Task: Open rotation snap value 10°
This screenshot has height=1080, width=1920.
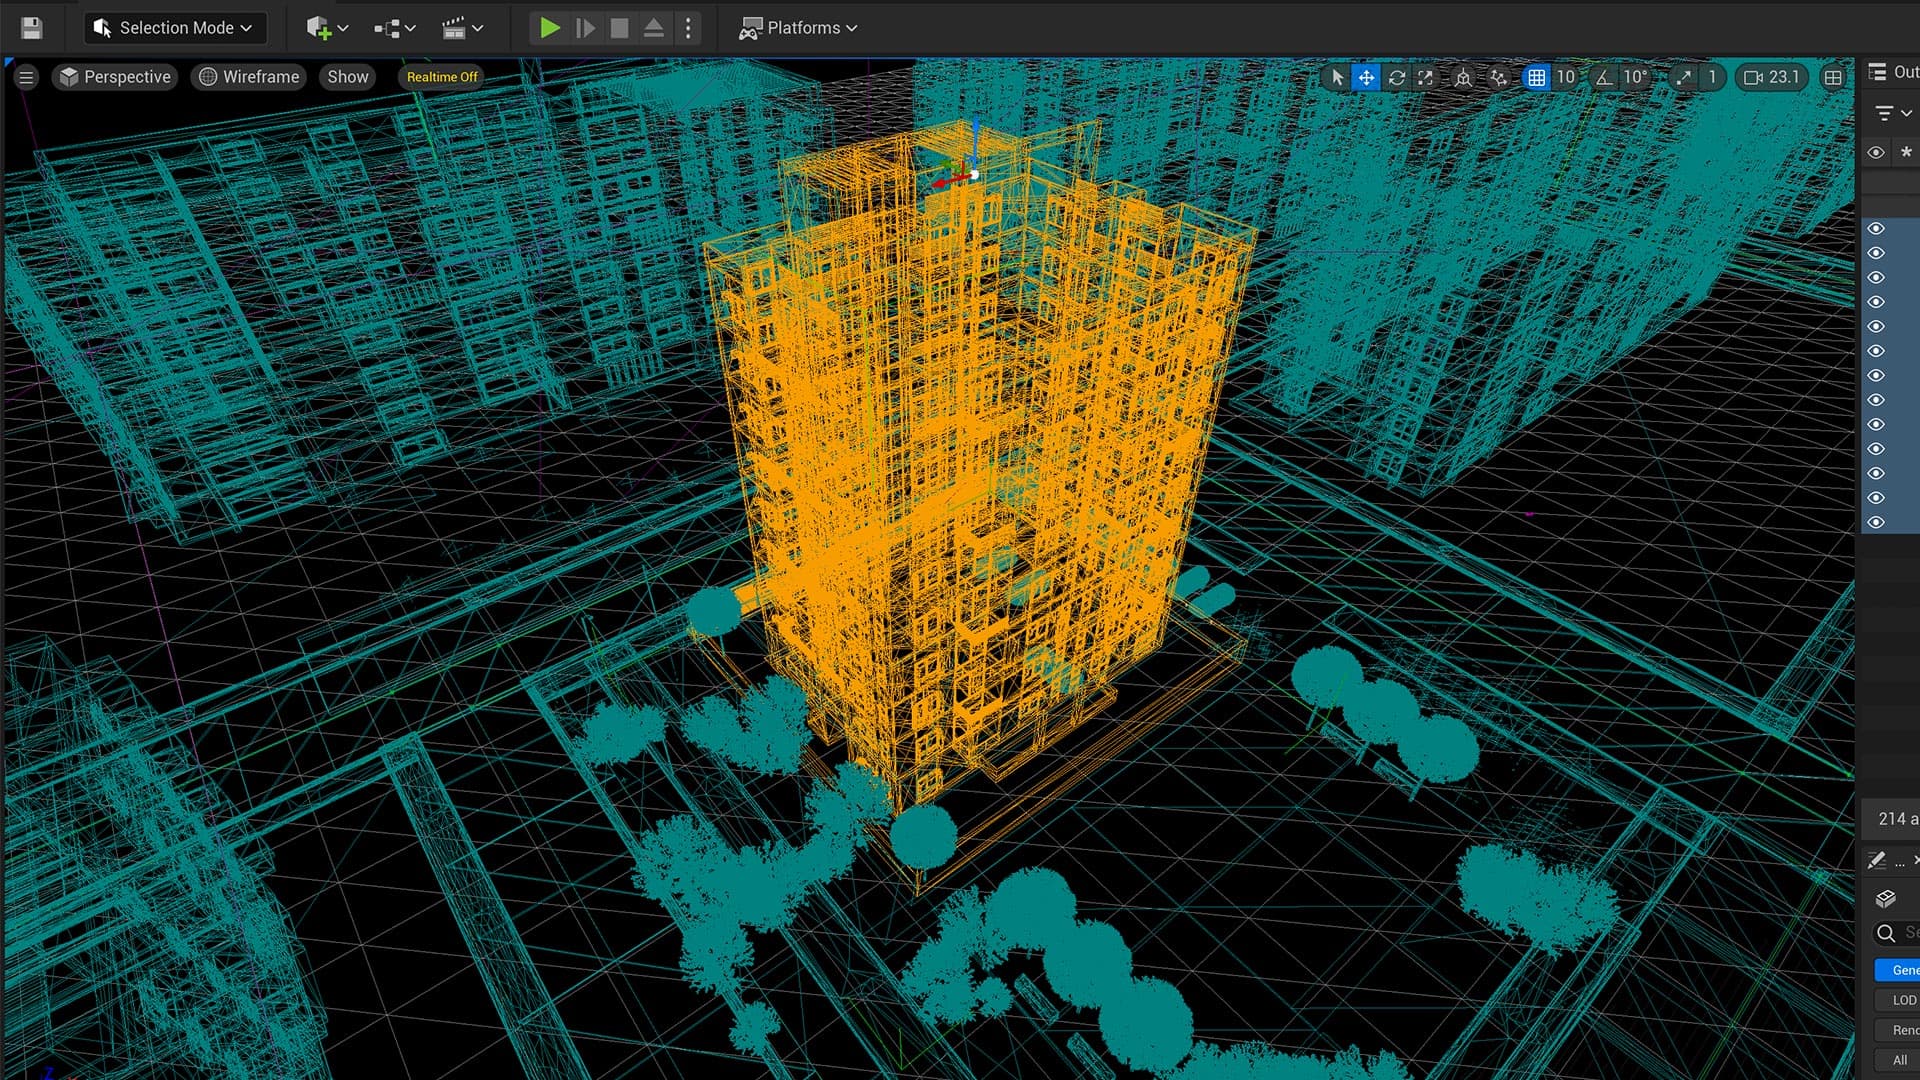Action: 1635,77
